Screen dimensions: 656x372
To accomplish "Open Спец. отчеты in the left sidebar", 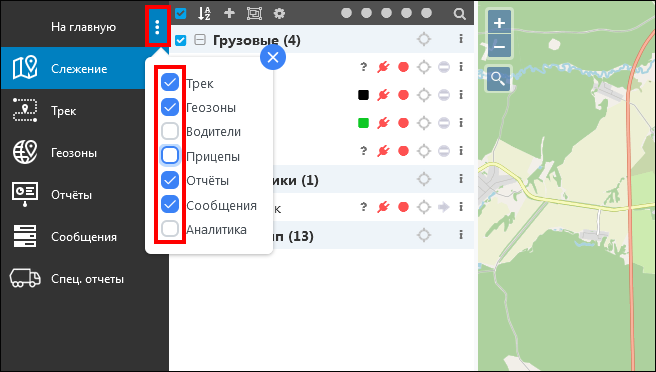I will pyautogui.click(x=85, y=279).
